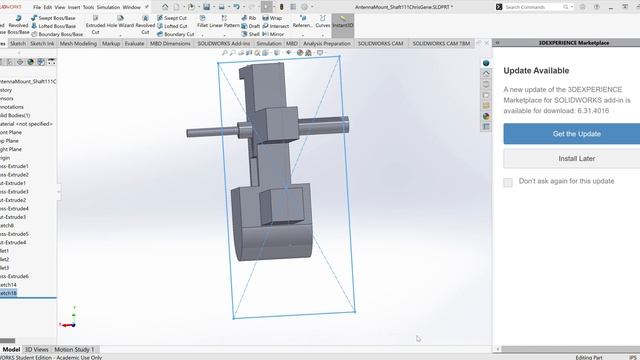Click the Select cursor tool
Screen dimensions: 640x360
(267, 7)
